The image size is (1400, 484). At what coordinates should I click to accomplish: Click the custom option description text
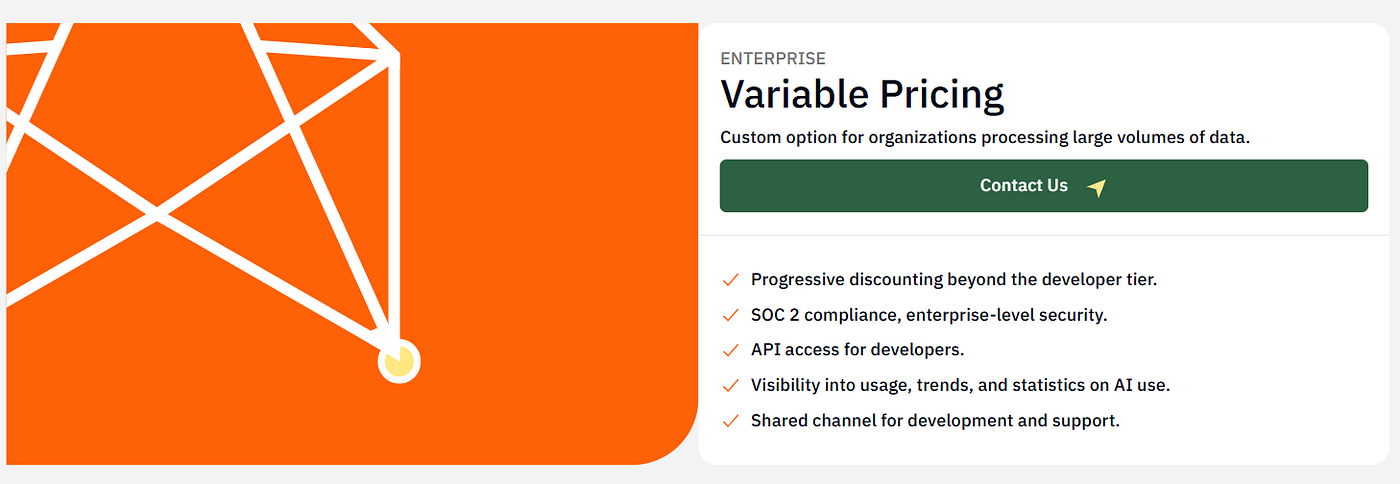(x=985, y=137)
